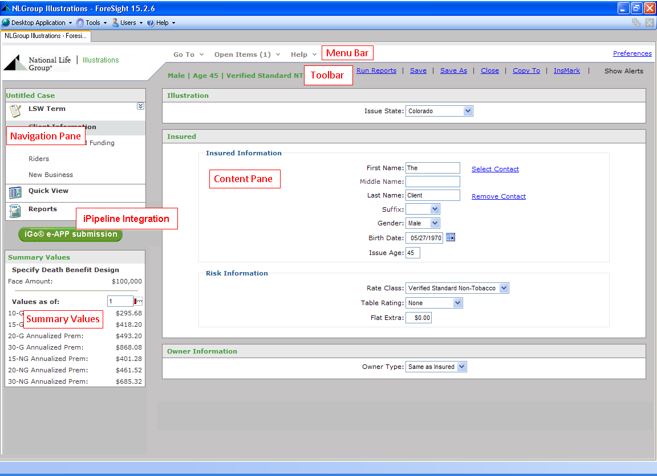Select LSW Term in navigation pane

pos(47,109)
